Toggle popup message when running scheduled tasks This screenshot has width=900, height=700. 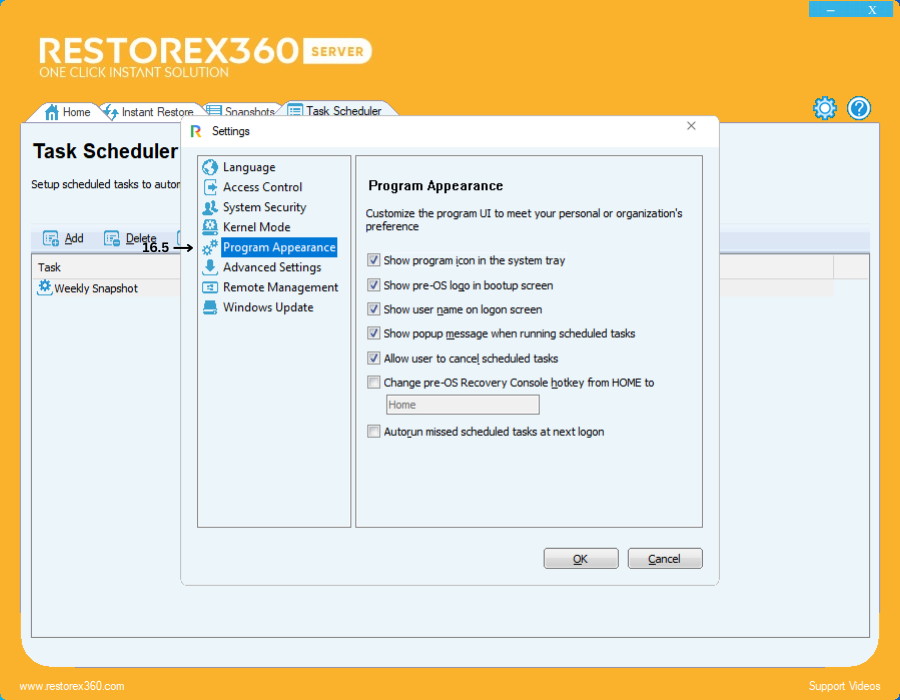coord(374,333)
